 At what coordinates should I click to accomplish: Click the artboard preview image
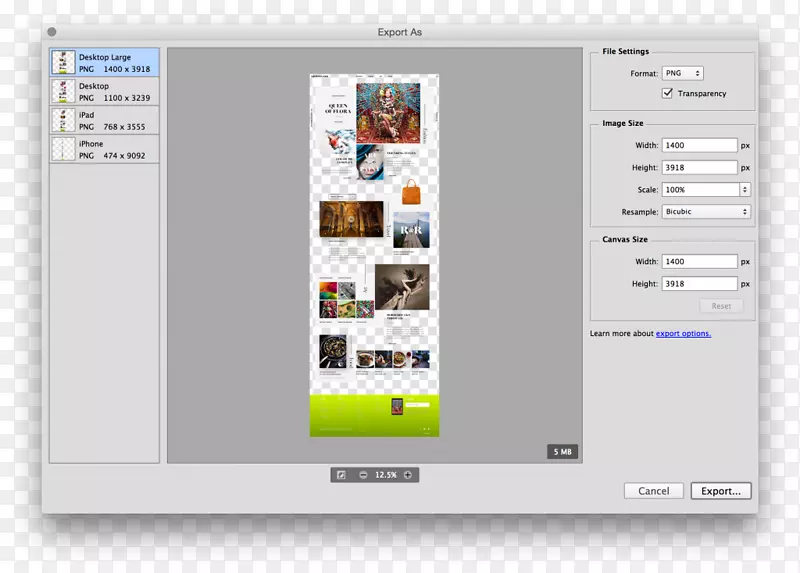tap(374, 255)
